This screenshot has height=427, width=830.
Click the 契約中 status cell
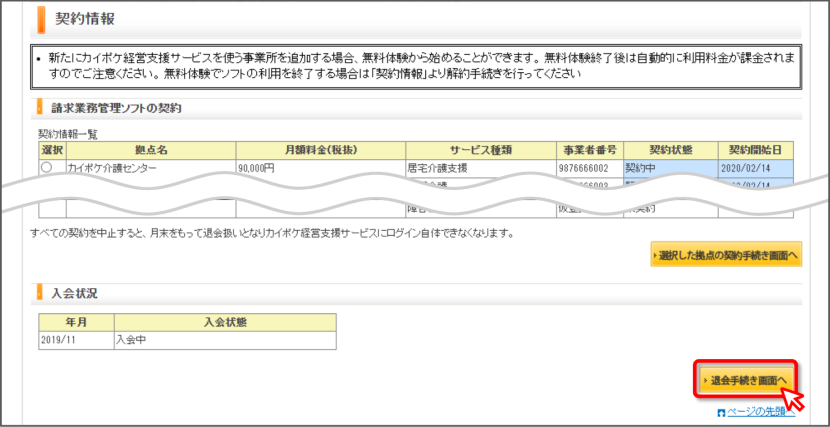671,168
